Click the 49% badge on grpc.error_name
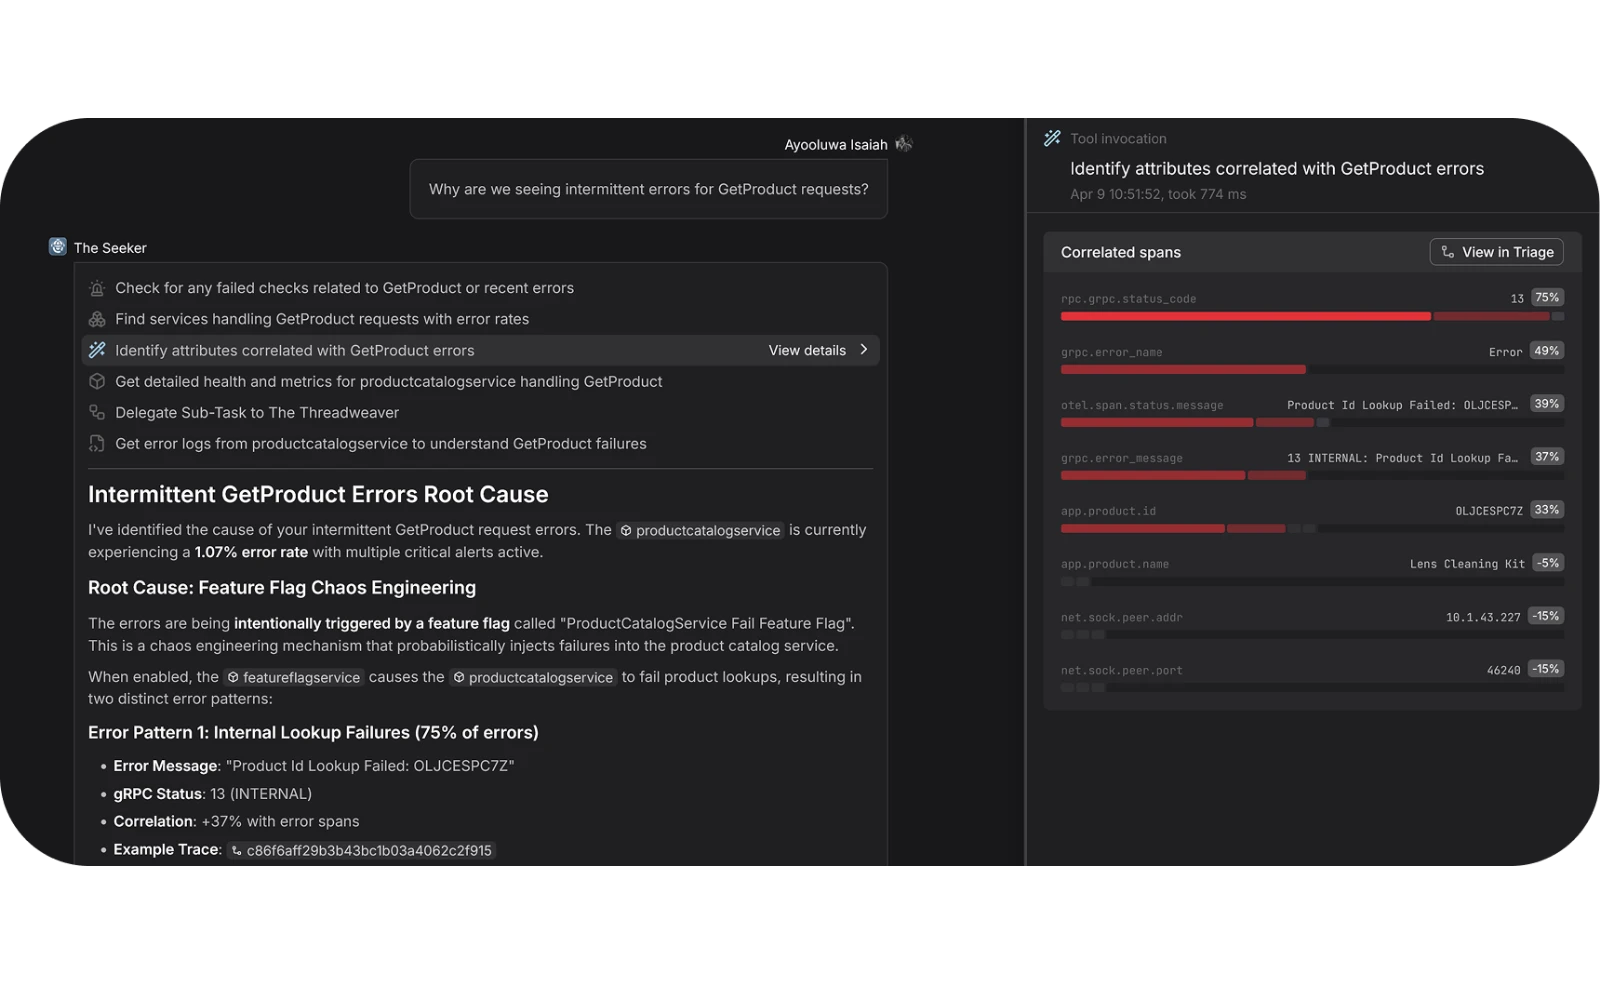1600x984 pixels. pyautogui.click(x=1547, y=351)
